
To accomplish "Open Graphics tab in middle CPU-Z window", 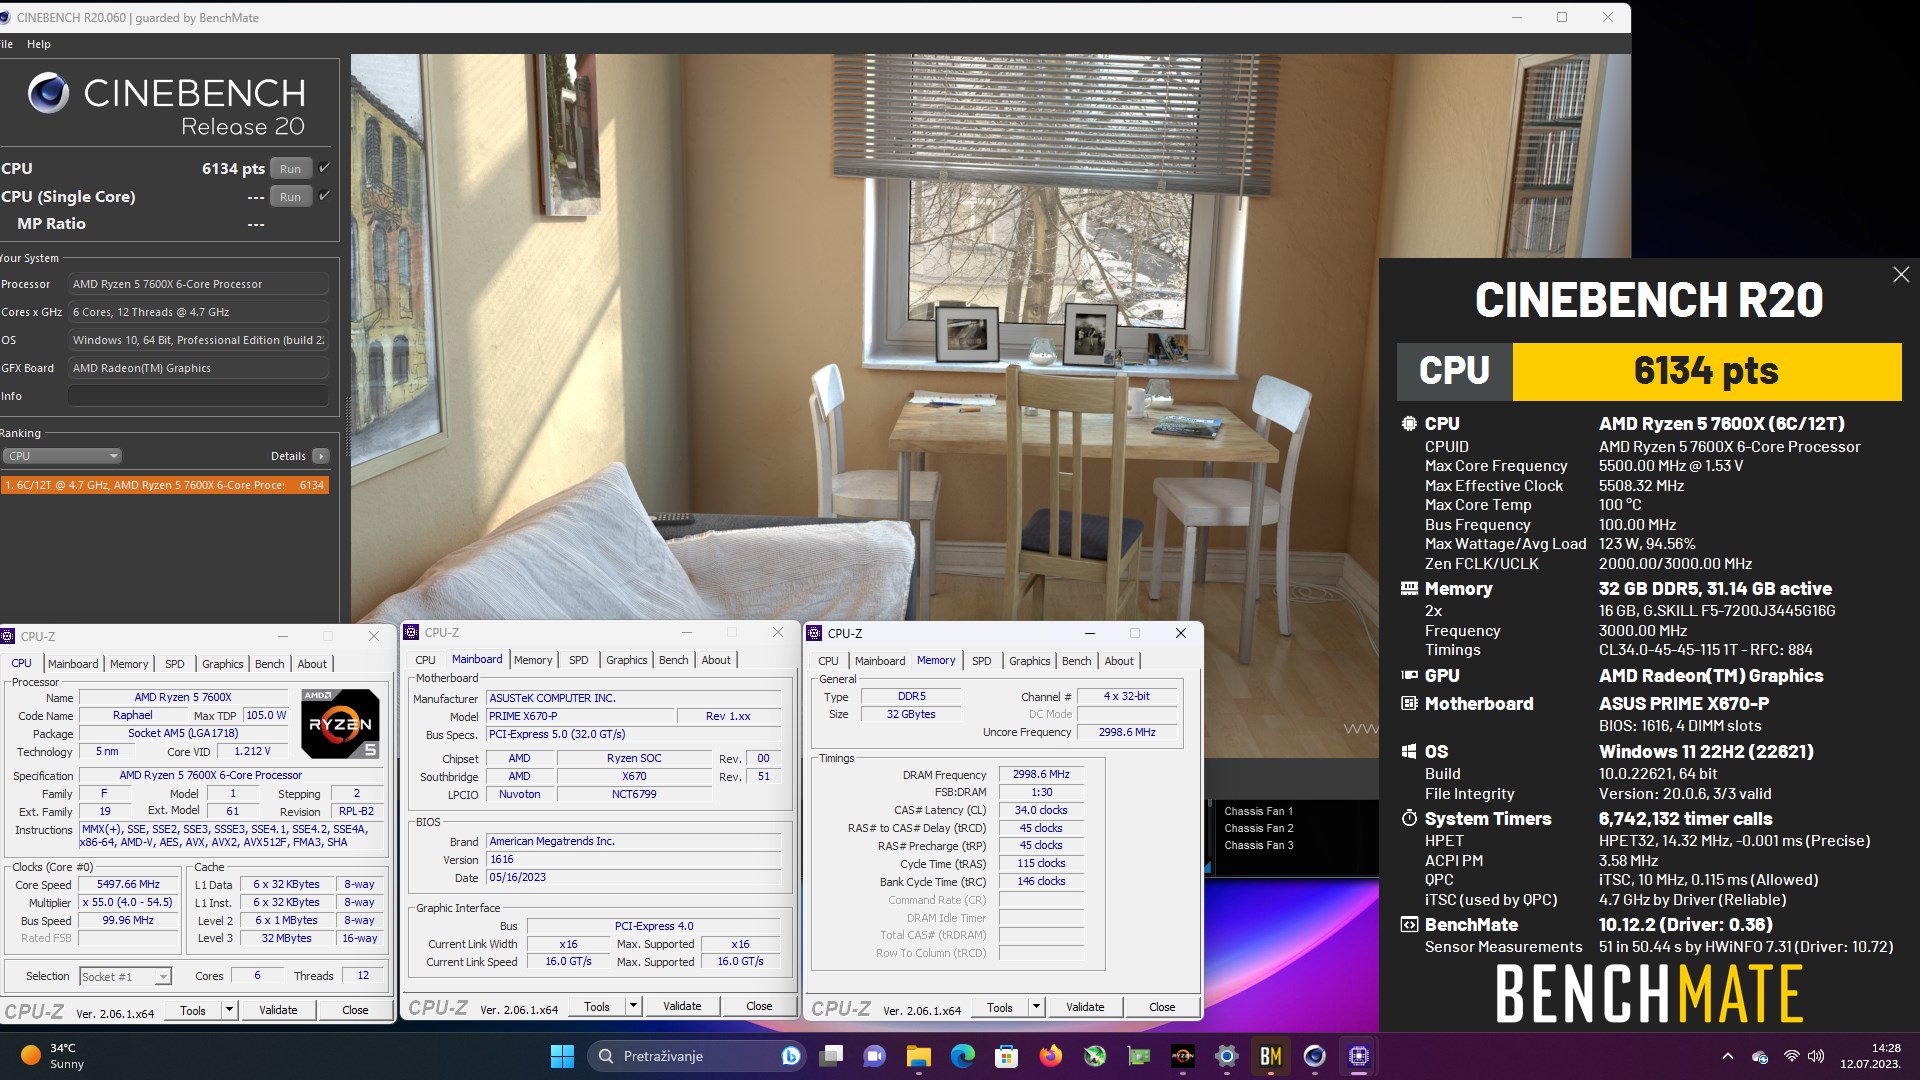I will 626,660.
